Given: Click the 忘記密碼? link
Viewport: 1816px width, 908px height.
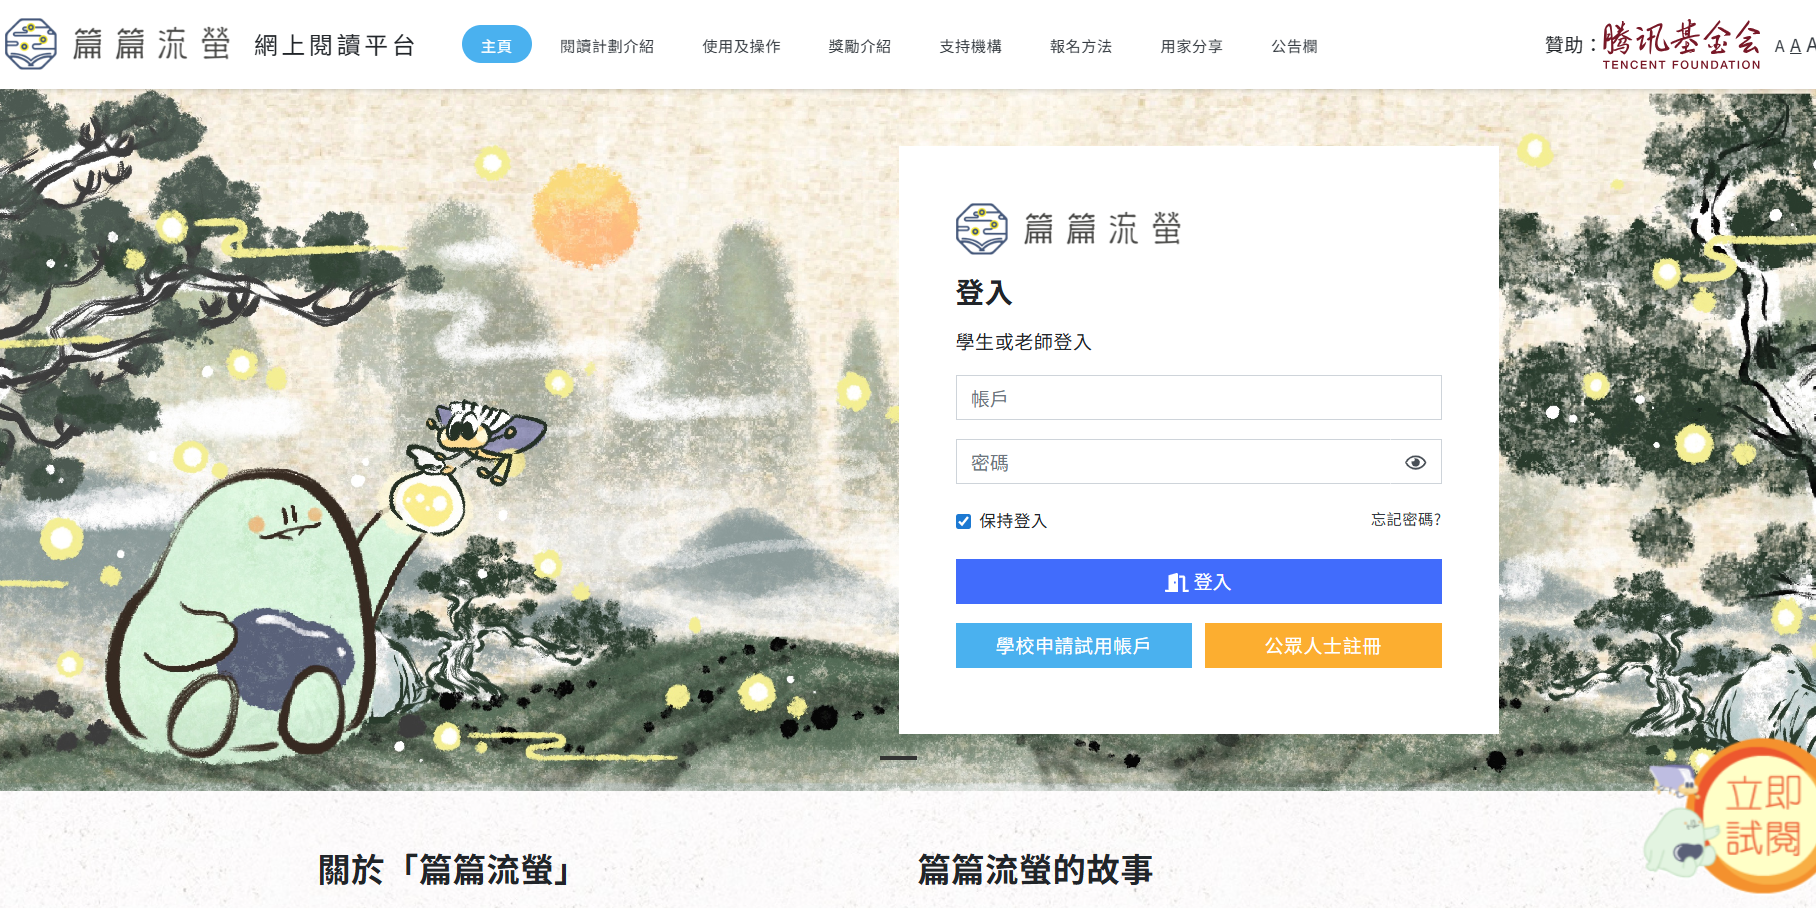Looking at the screenshot, I should coord(1405,519).
